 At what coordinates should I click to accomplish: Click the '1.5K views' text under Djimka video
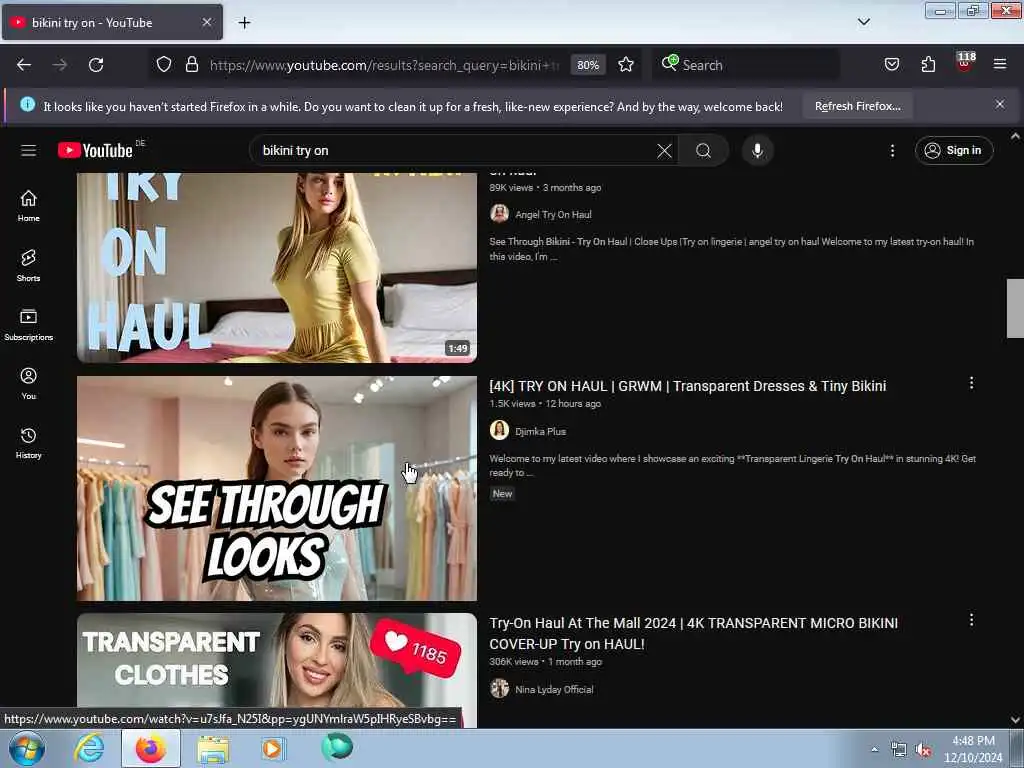512,404
